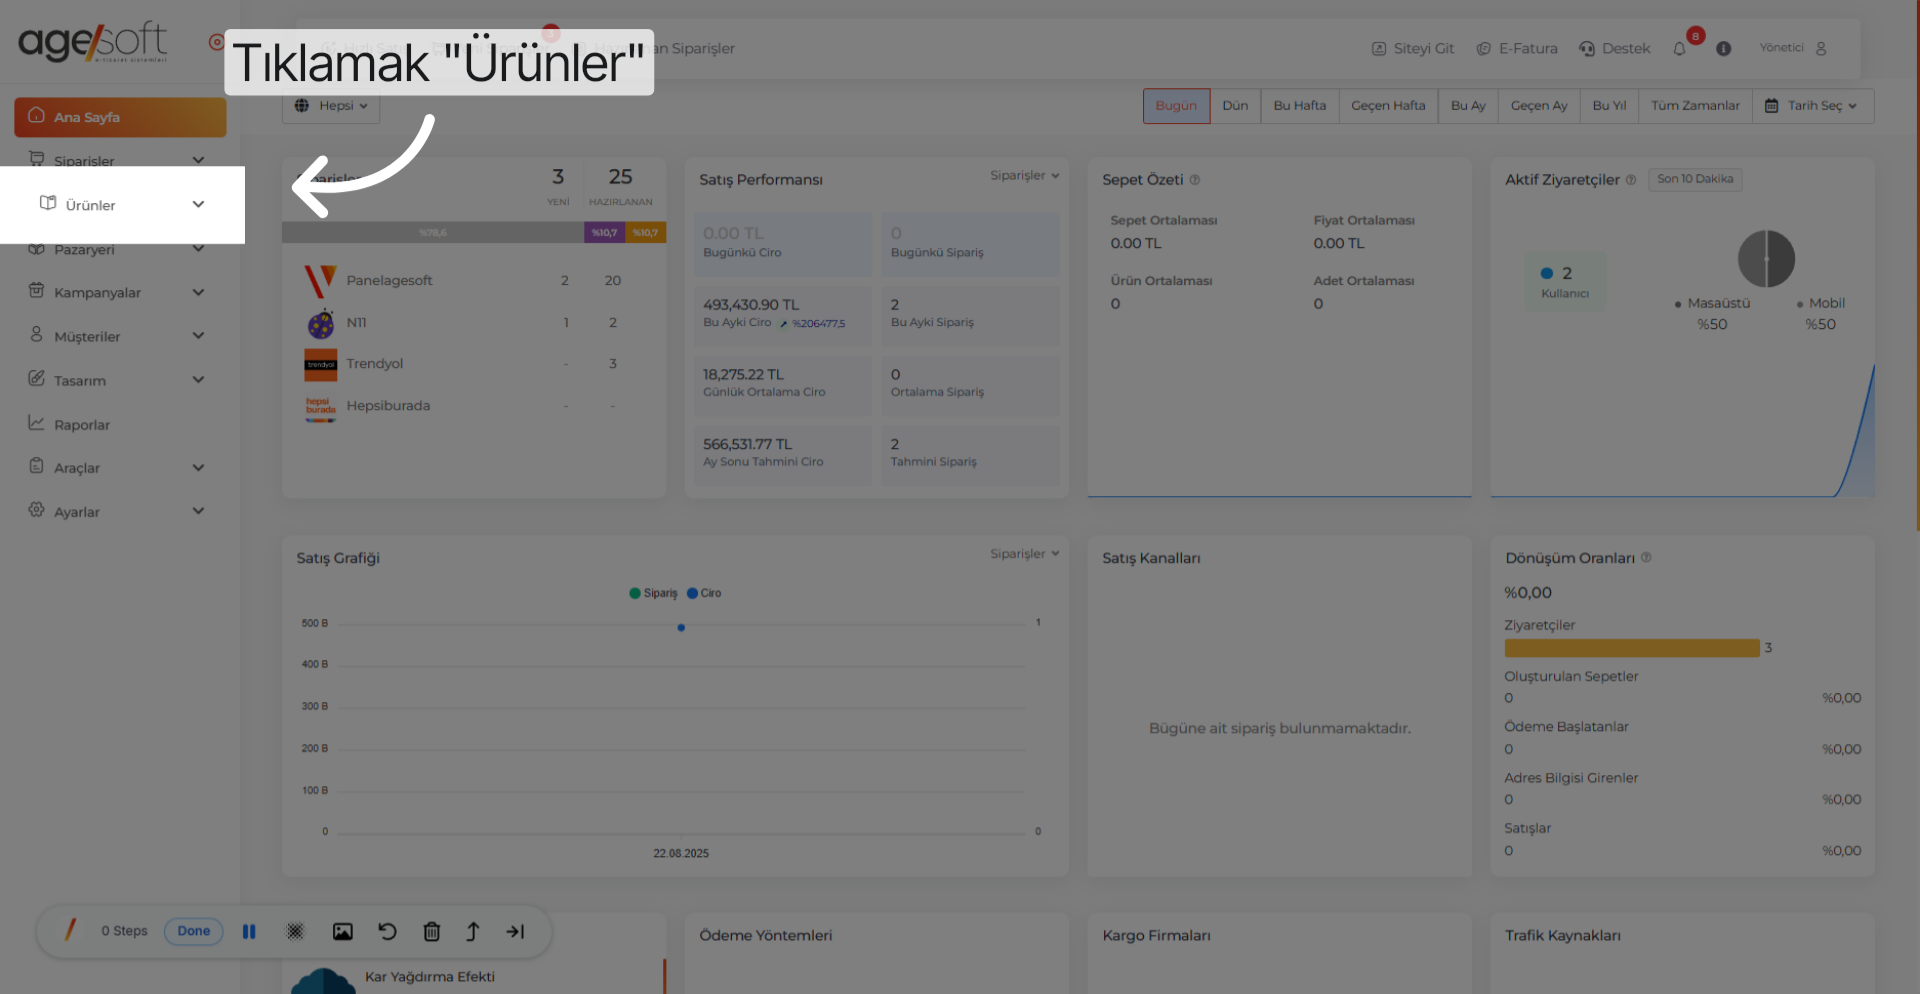Click the undo icon in recorder toolbar
The height and width of the screenshot is (994, 1920).
(387, 932)
